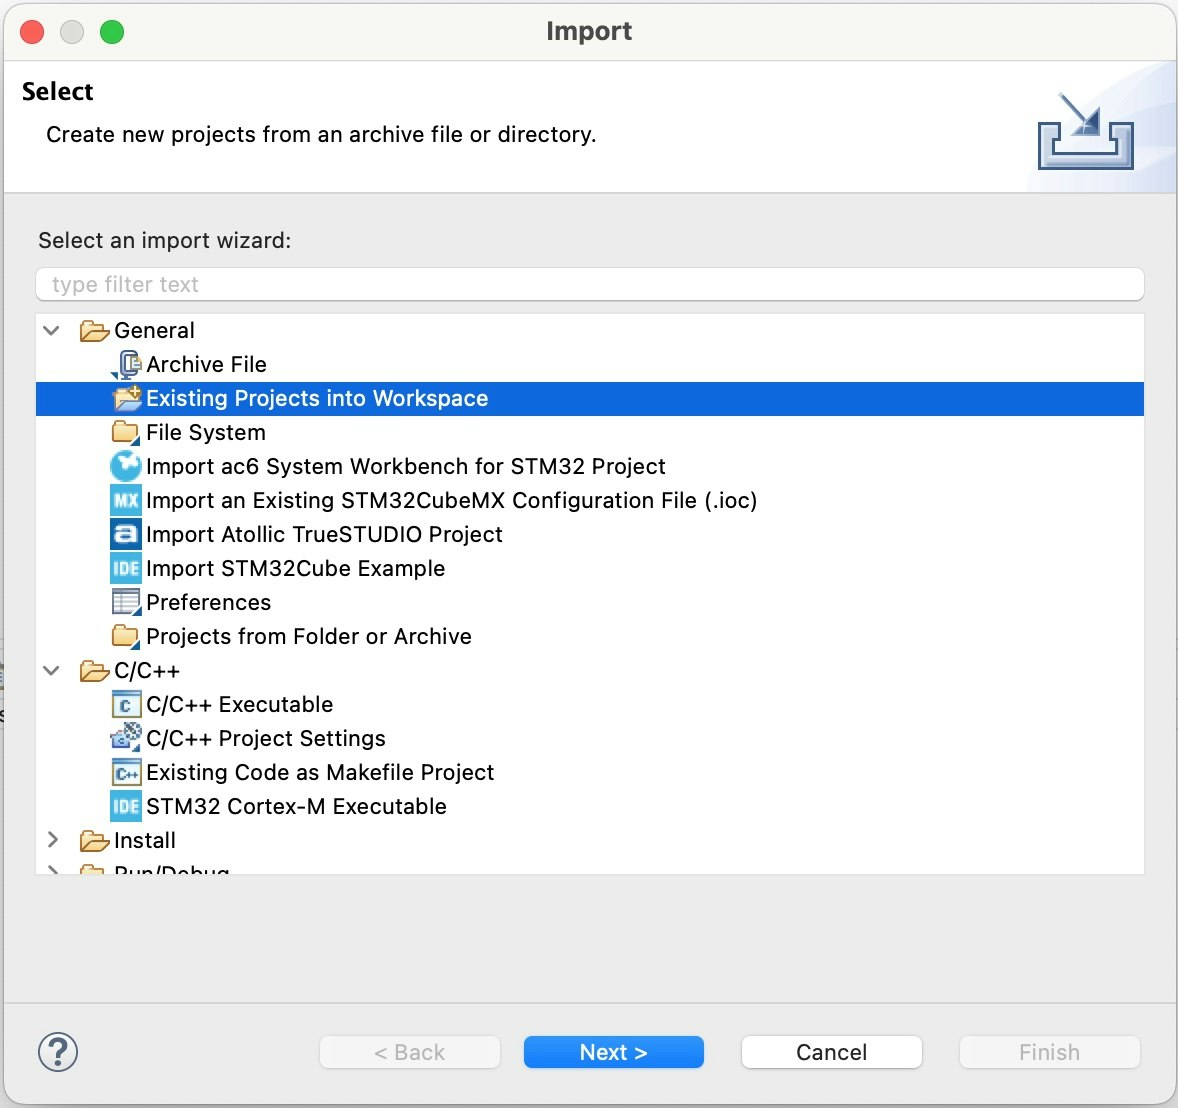Click the Archive File icon
Screen dimensions: 1178x1108
[126, 364]
